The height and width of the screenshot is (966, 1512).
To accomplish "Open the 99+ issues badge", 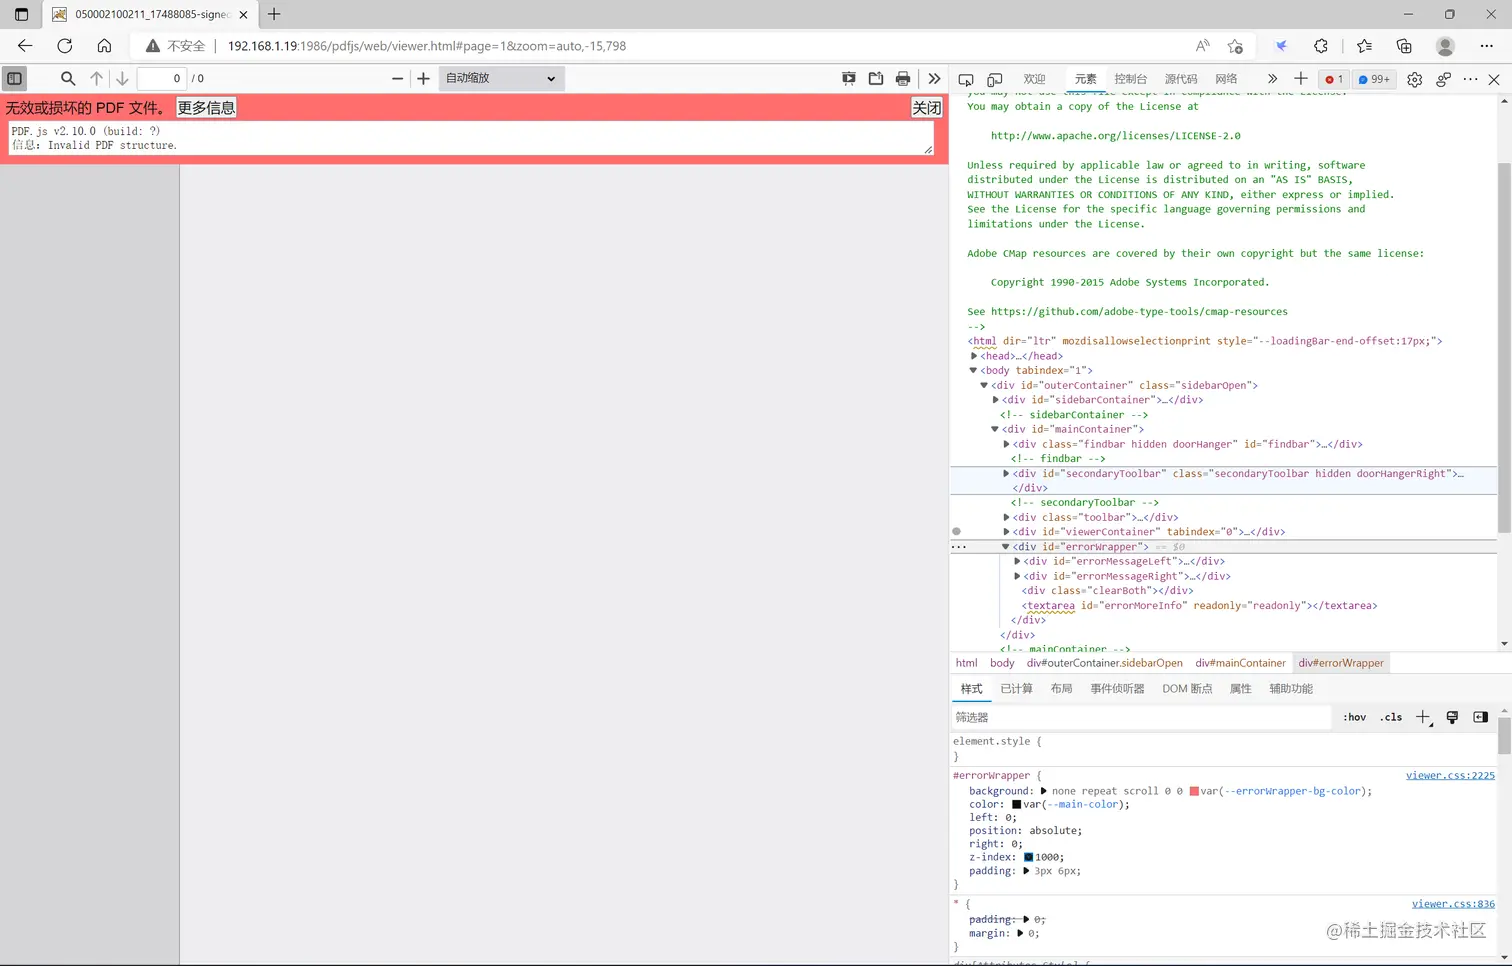I will [1374, 79].
